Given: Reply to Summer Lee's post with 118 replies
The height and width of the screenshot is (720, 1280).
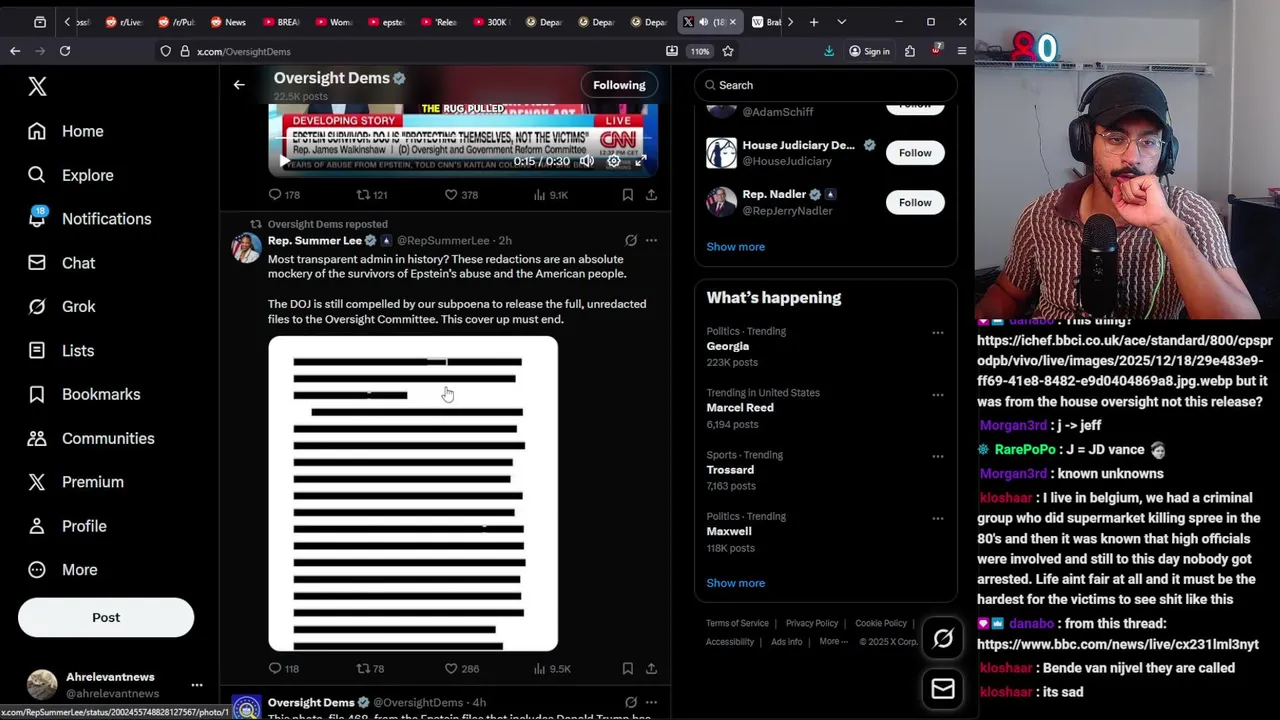Looking at the screenshot, I should tap(284, 668).
